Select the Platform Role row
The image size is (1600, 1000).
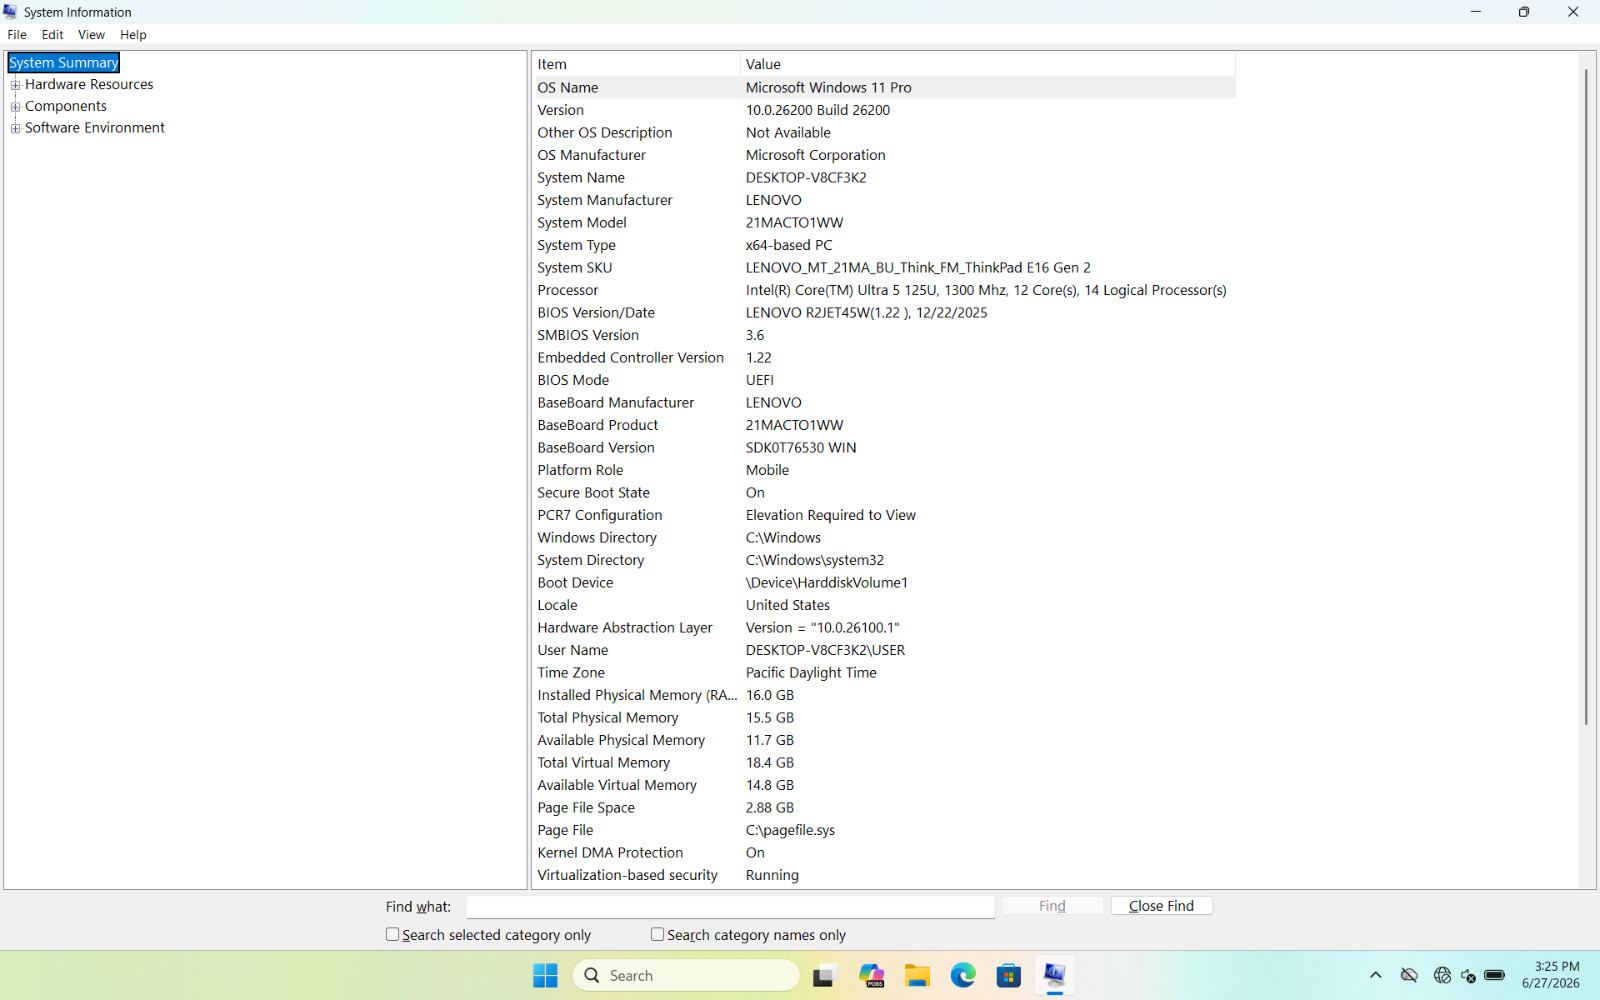point(884,470)
